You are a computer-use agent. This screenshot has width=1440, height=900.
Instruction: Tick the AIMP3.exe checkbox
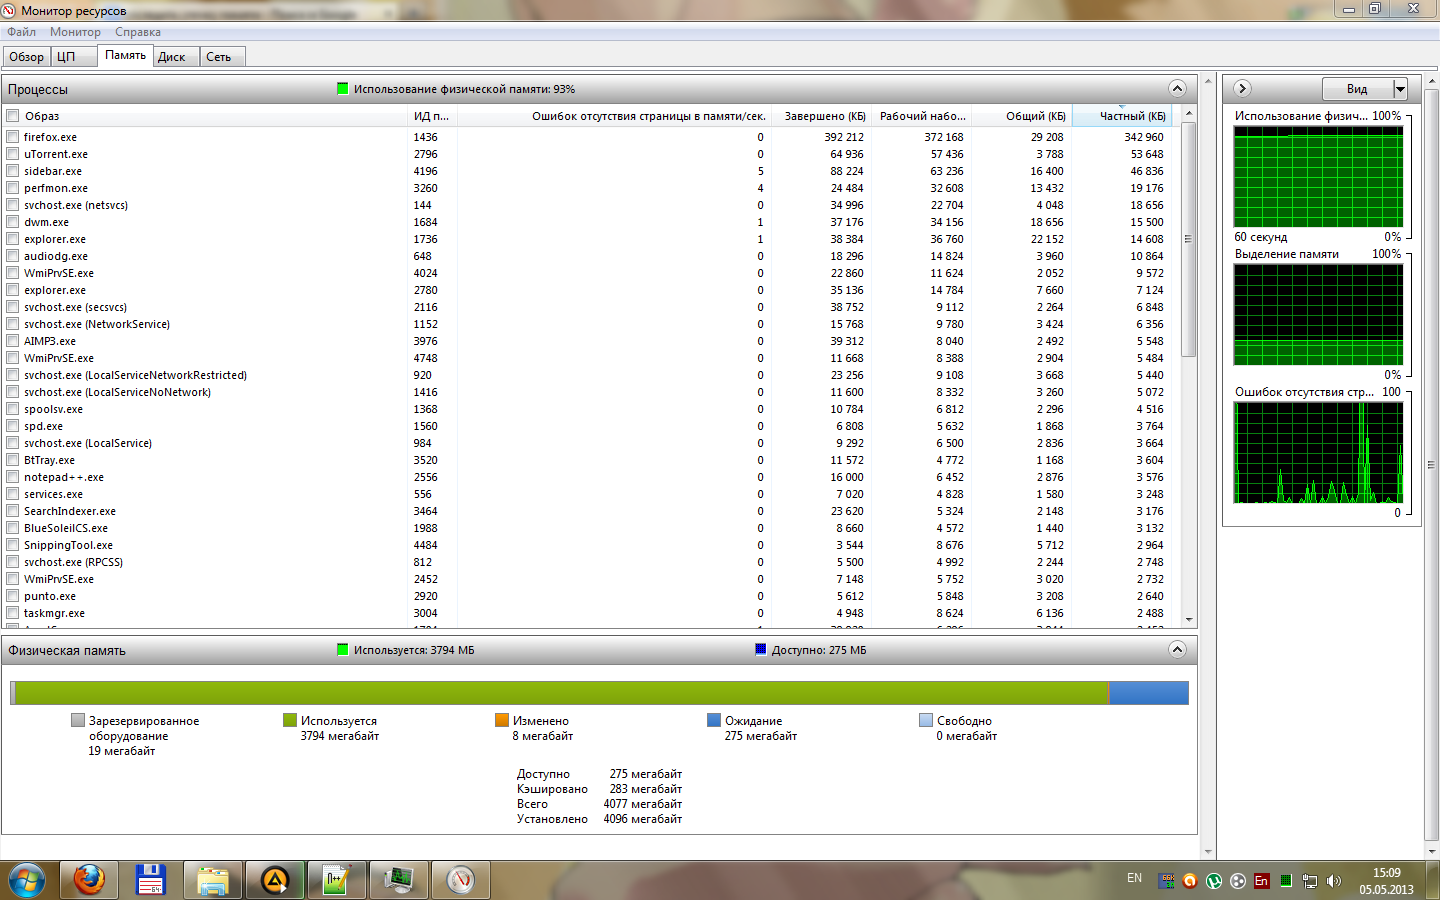13,341
